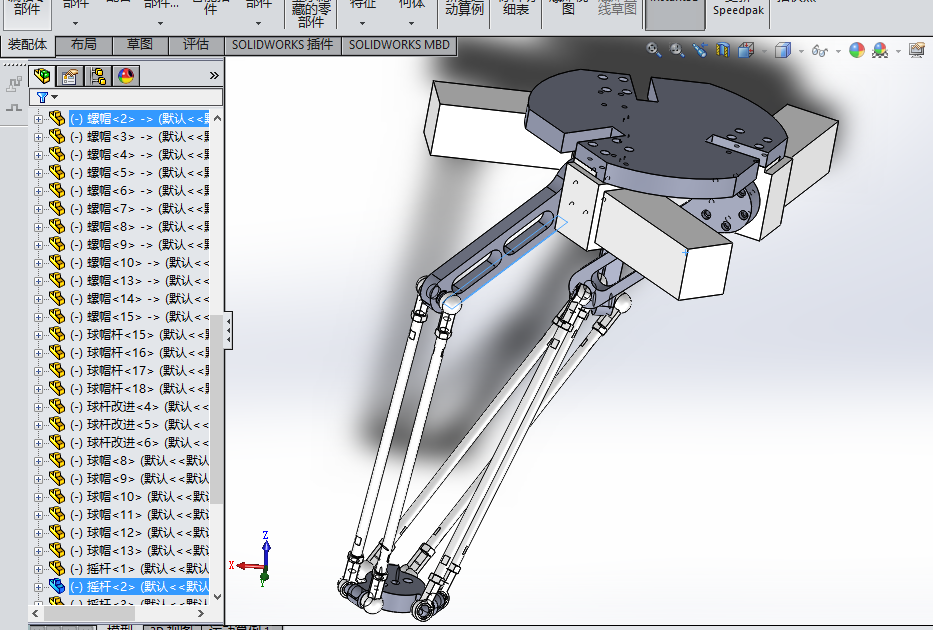
Task: Expand the 球帽<9> tree node
Action: [39, 479]
